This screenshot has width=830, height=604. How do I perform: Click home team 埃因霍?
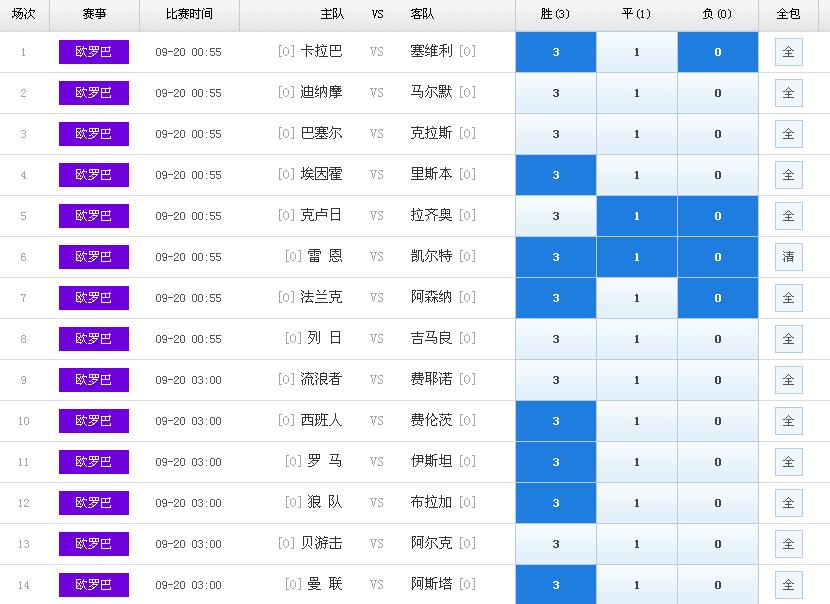[x=321, y=174]
